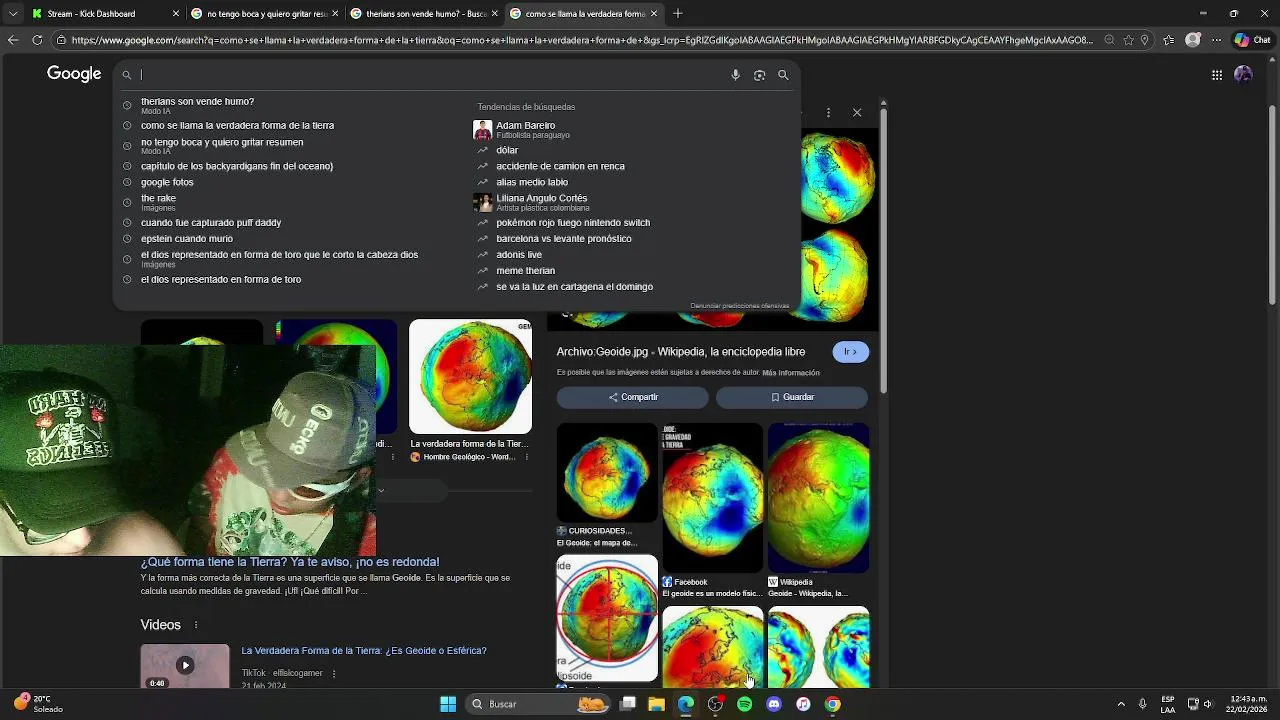Open File Explorer from taskbar
Screen dimensions: 1280x720
pos(656,704)
